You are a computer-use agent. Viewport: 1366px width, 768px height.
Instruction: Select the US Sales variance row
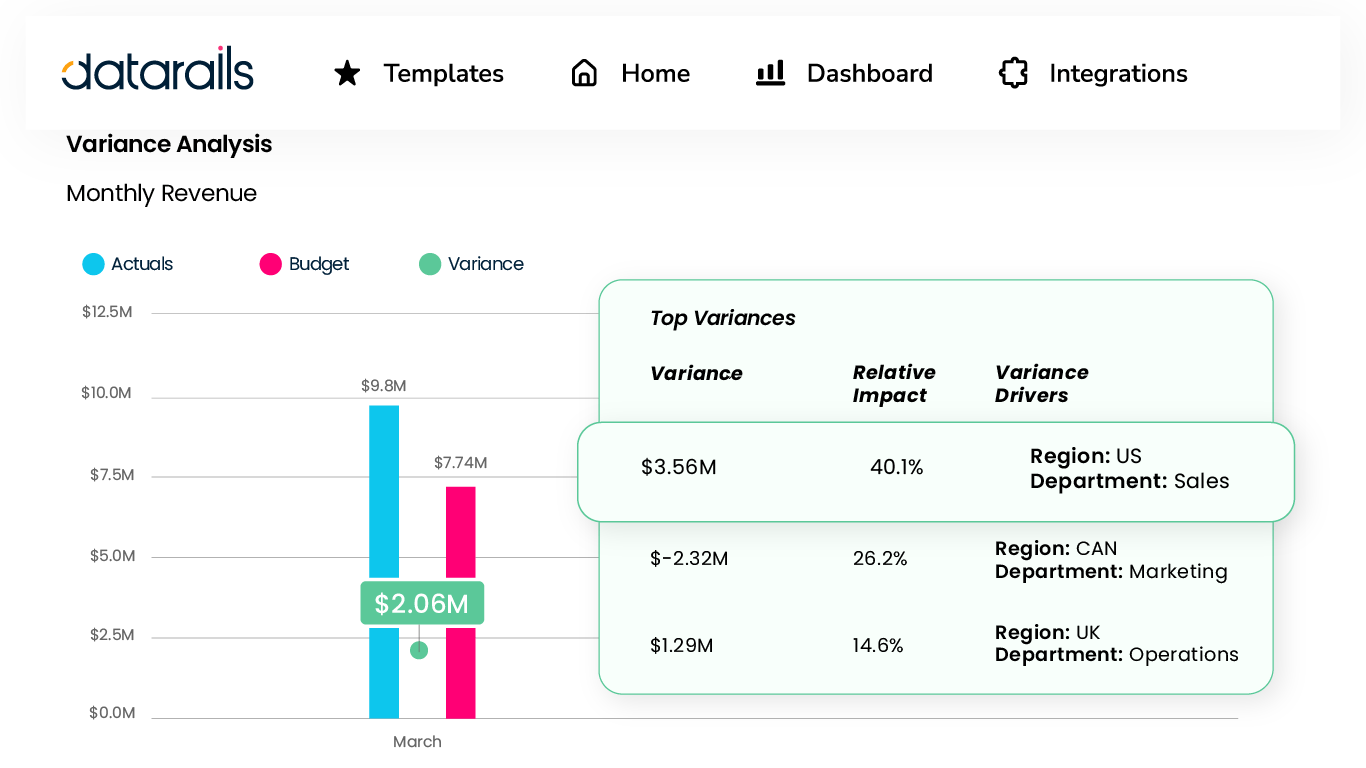tap(935, 469)
